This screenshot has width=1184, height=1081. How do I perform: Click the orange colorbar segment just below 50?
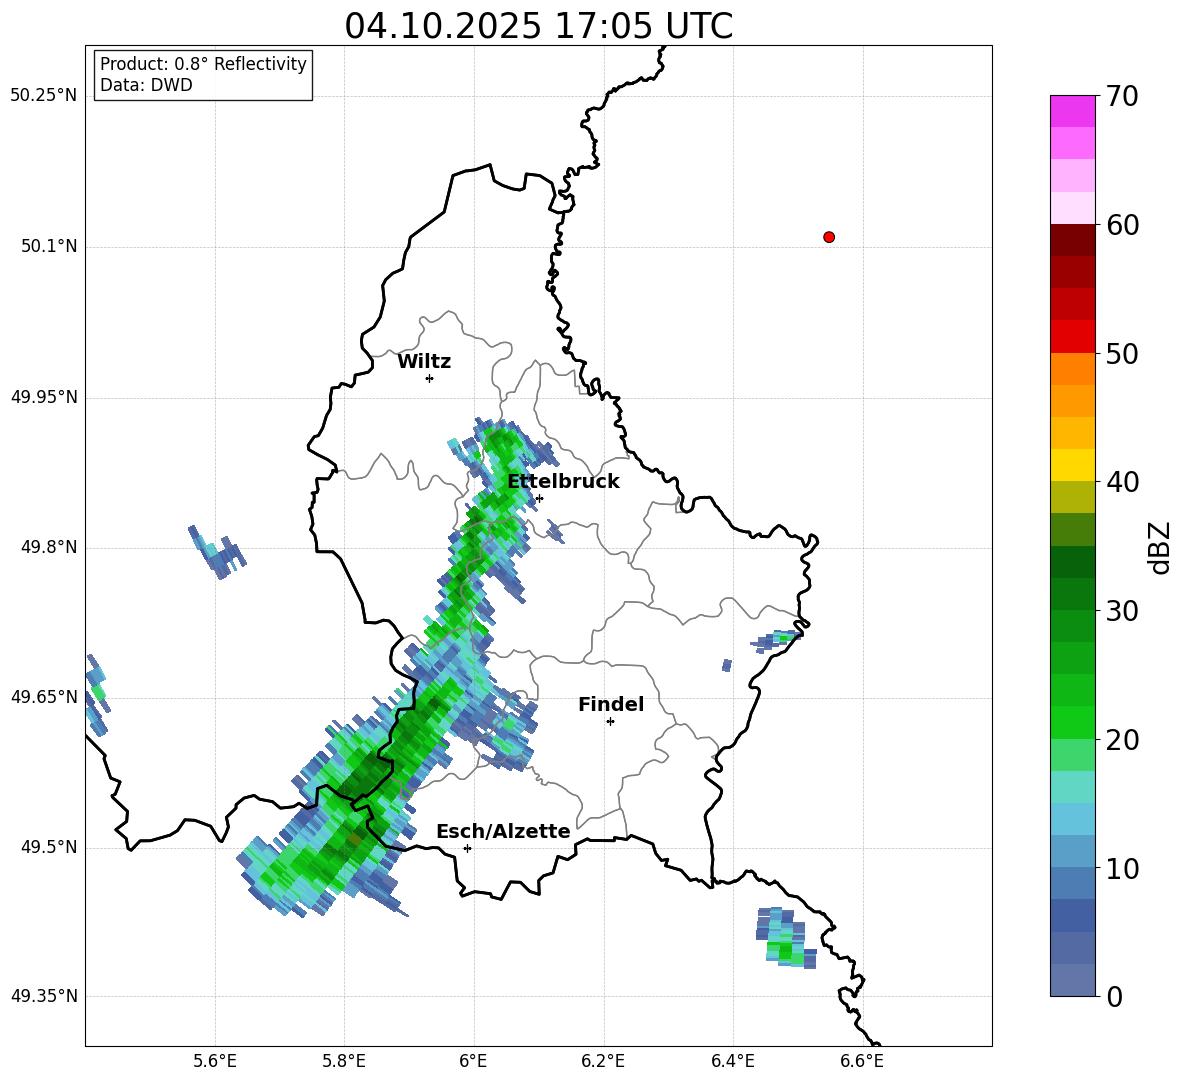[1072, 369]
